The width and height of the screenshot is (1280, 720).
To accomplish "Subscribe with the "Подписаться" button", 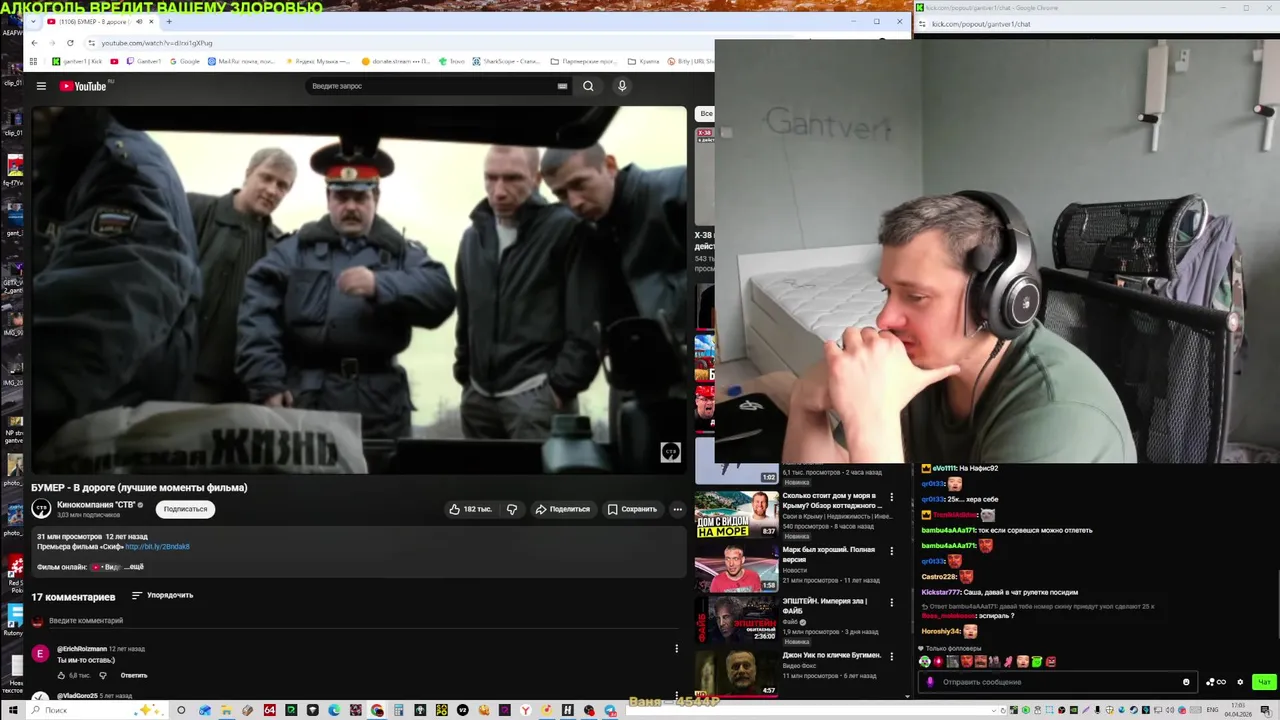I will coord(185,509).
